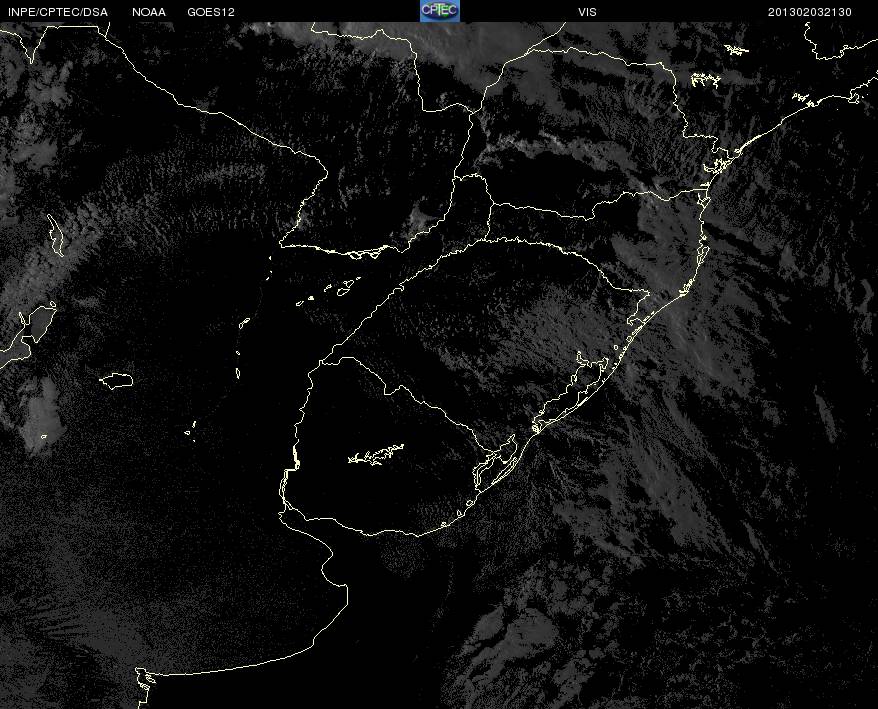Viewport: 878px width, 709px height.
Task: Click the elongated reservoir outline inside Uruguay
Action: coord(376,454)
